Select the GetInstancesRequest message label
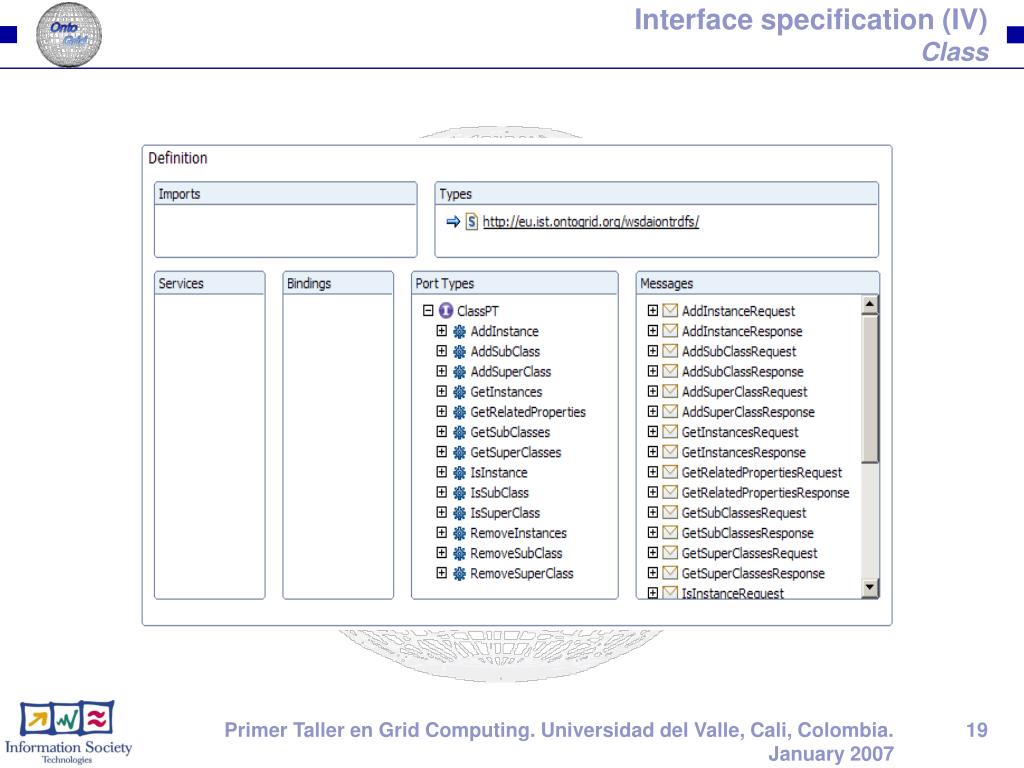Viewport: 1024px width, 768px height. 740,432
